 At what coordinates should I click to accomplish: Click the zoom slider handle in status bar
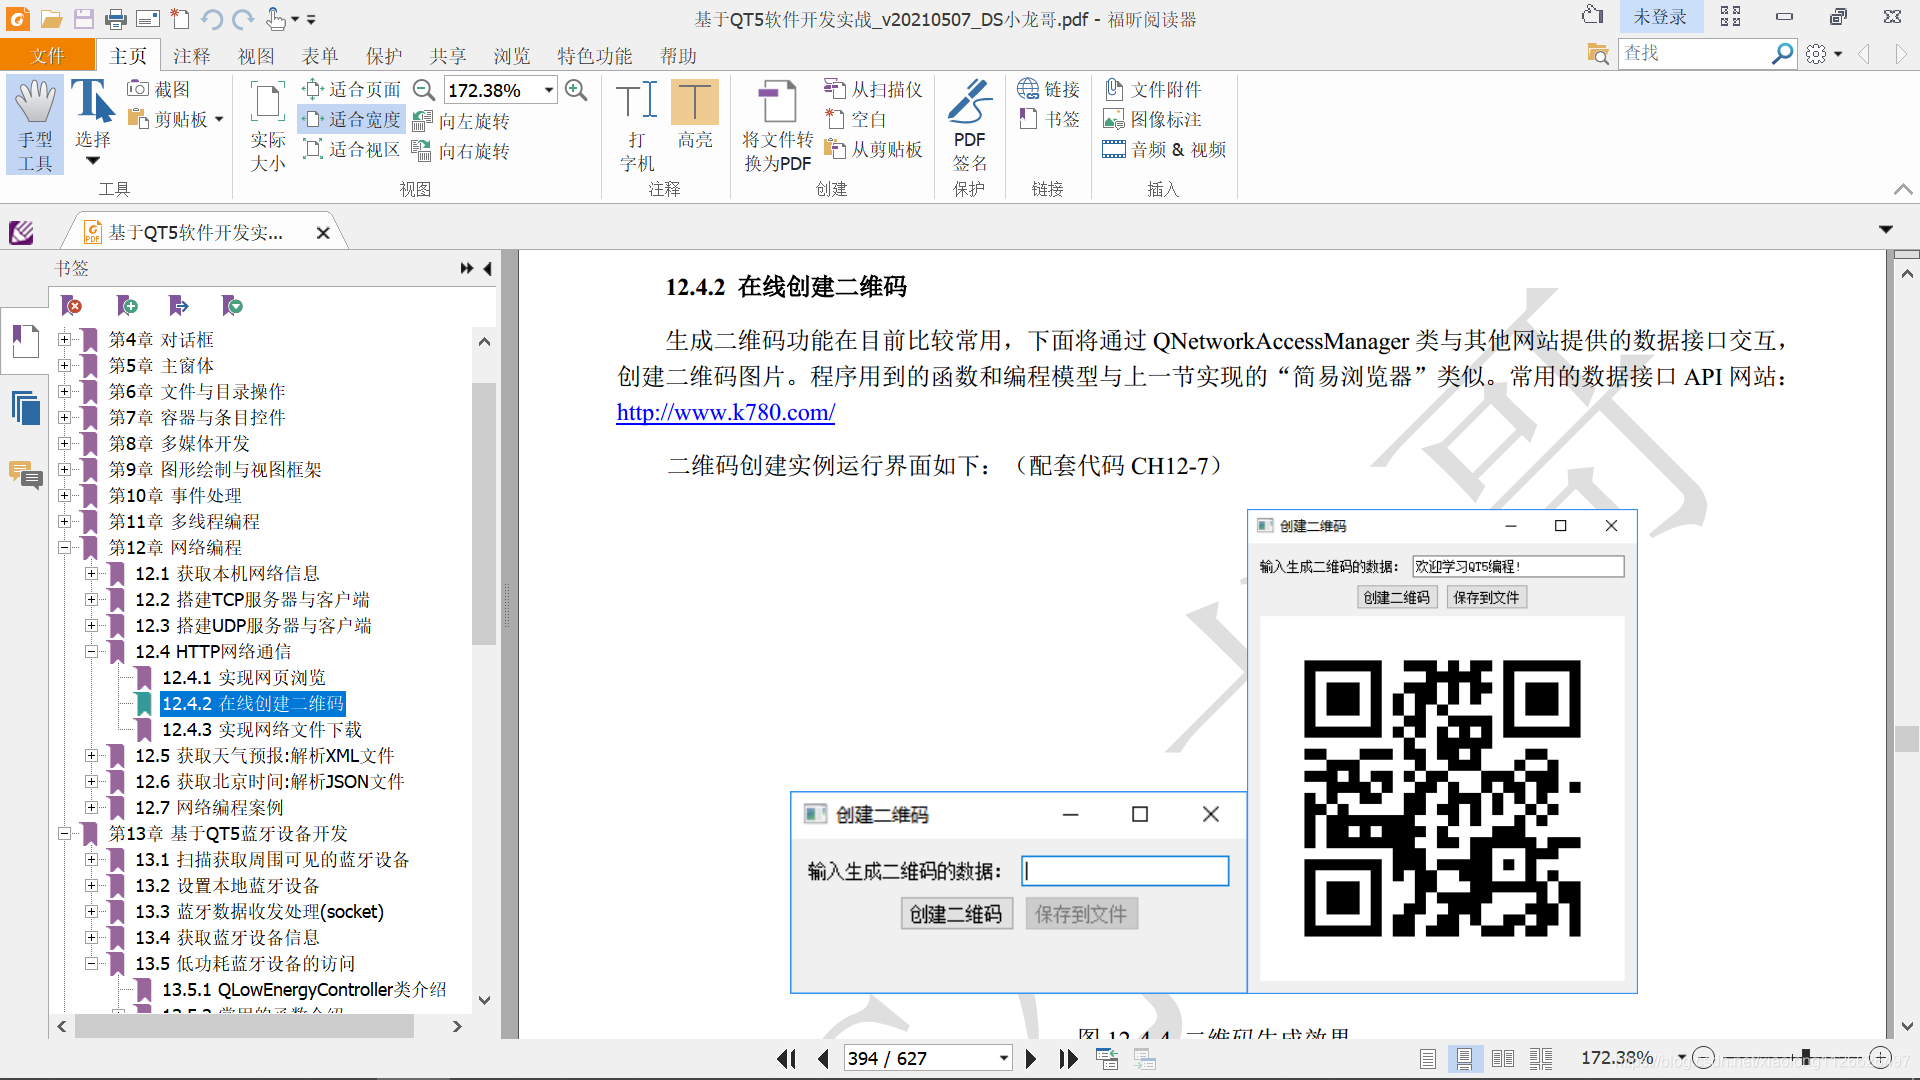1806,1057
